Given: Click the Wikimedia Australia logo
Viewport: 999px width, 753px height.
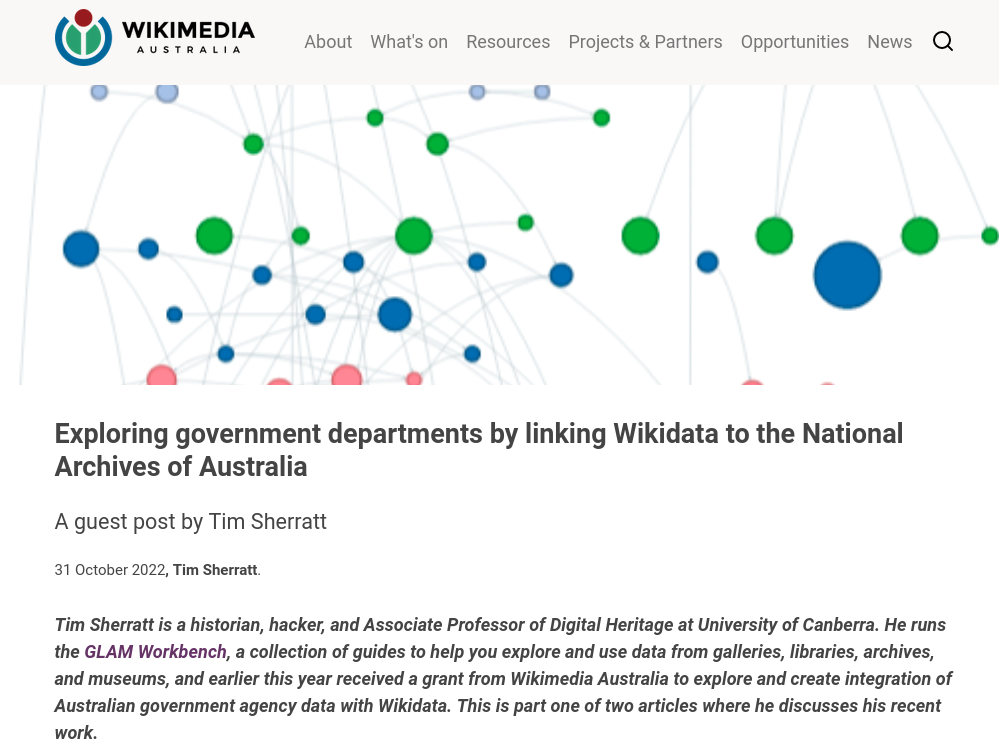Looking at the screenshot, I should pyautogui.click(x=155, y=38).
